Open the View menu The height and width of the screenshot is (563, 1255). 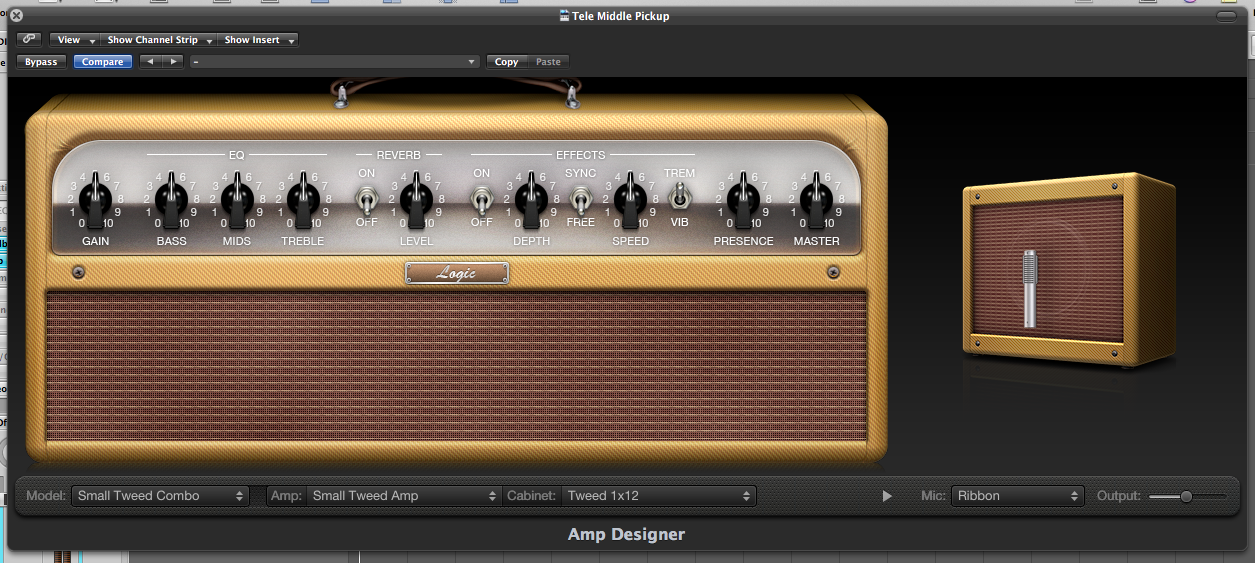click(74, 40)
